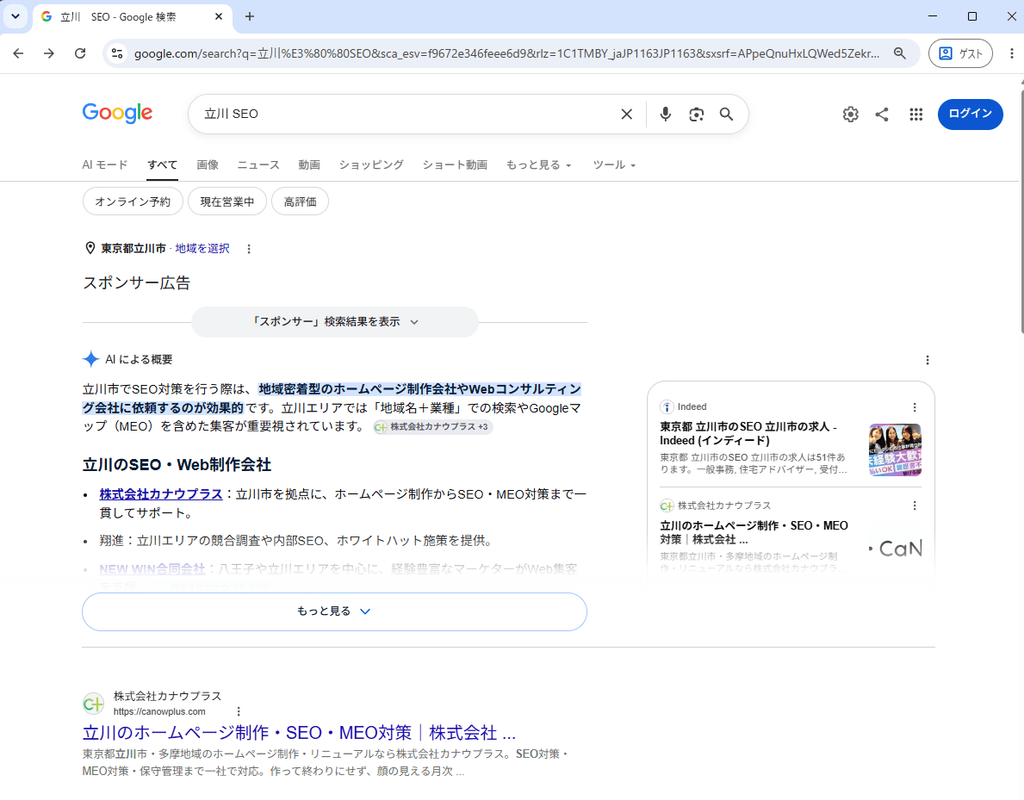Search by image with camera lens icon
The height and width of the screenshot is (800, 1024).
pyautogui.click(x=696, y=114)
